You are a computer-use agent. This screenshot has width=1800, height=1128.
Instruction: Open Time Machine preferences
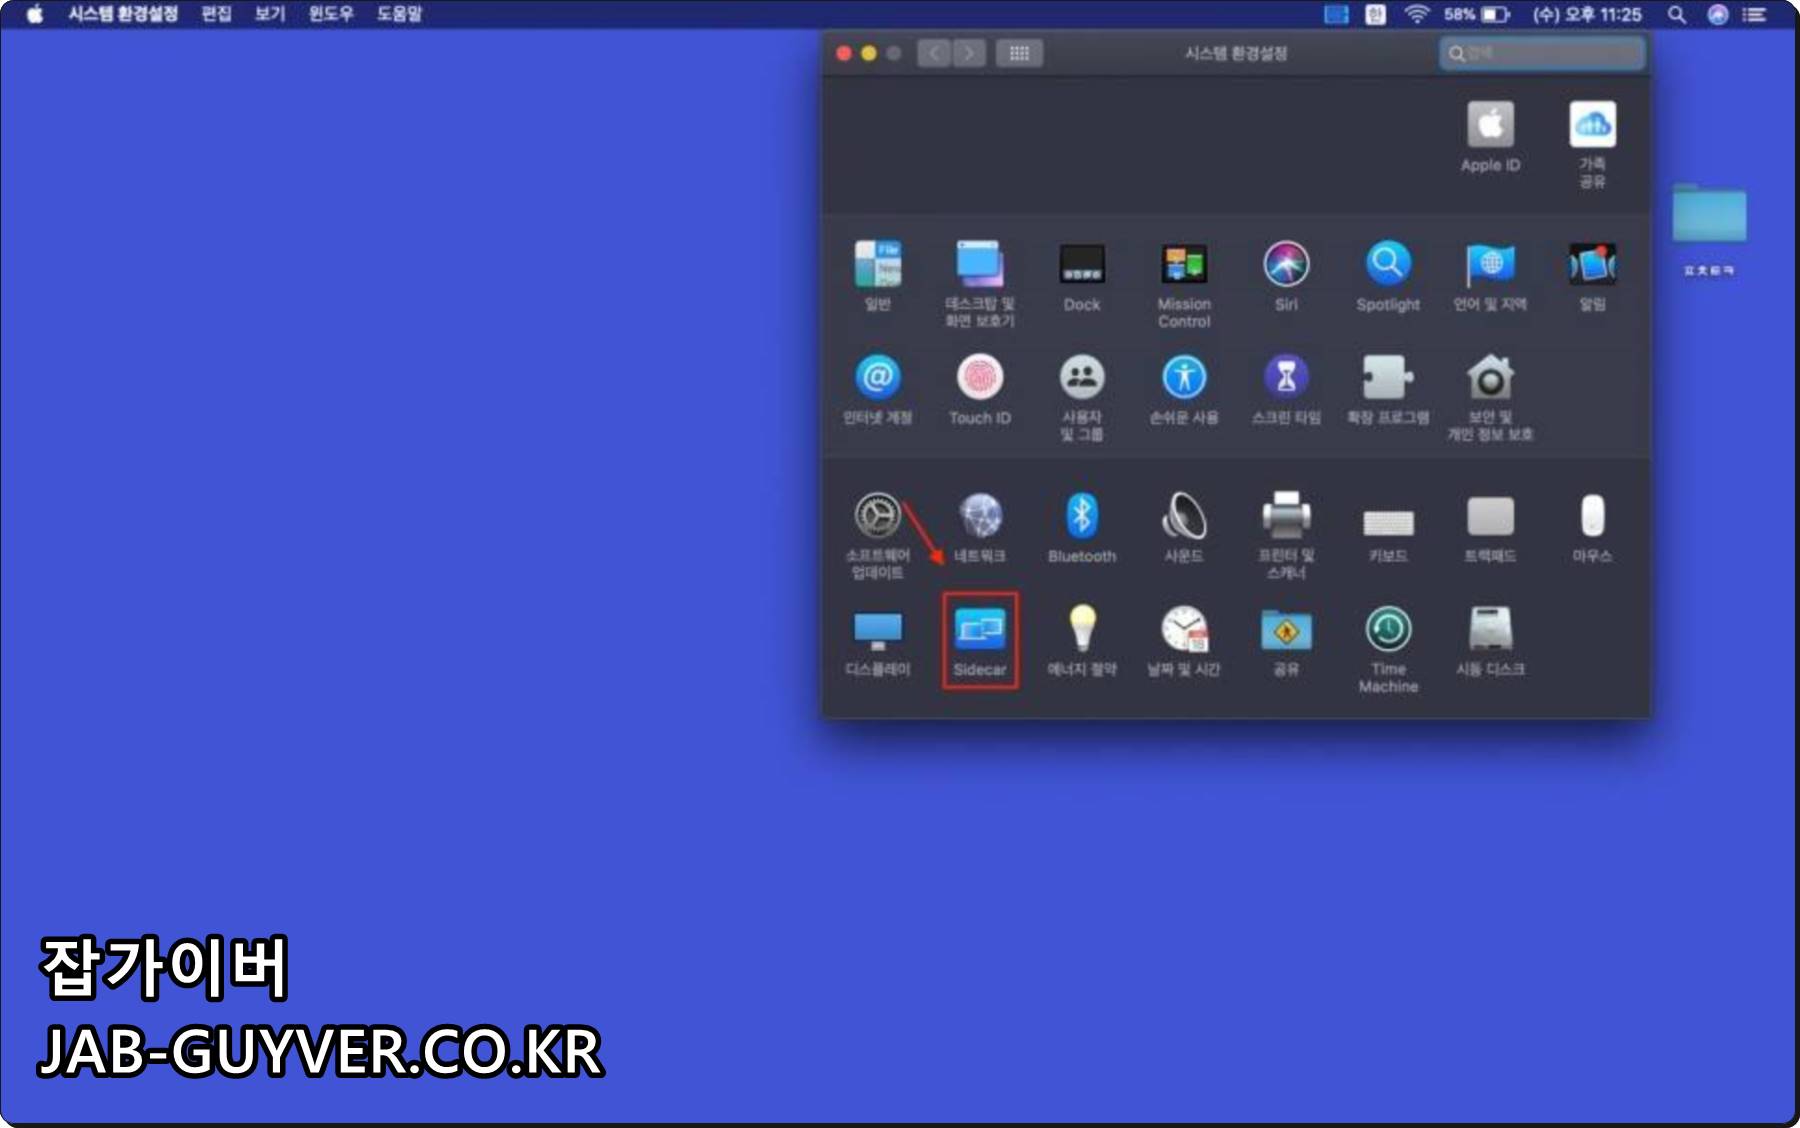click(x=1388, y=649)
